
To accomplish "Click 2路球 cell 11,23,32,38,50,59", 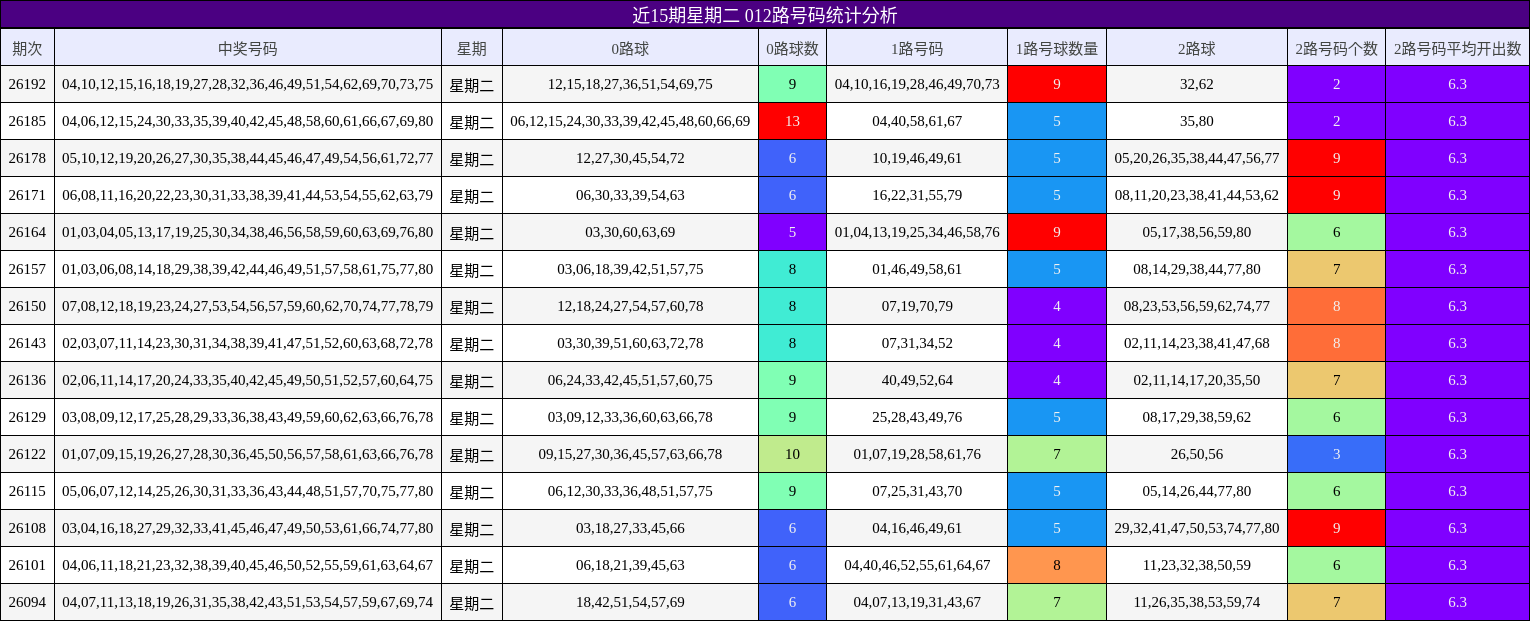I will [x=1197, y=565].
